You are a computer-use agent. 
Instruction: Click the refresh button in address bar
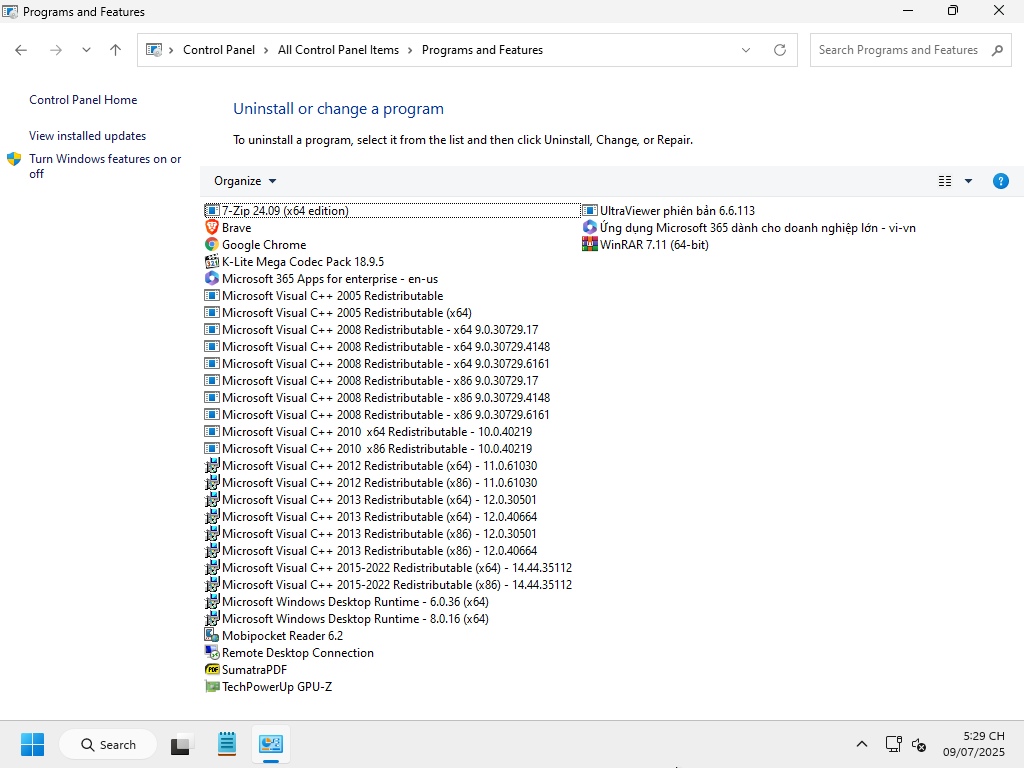tap(780, 50)
